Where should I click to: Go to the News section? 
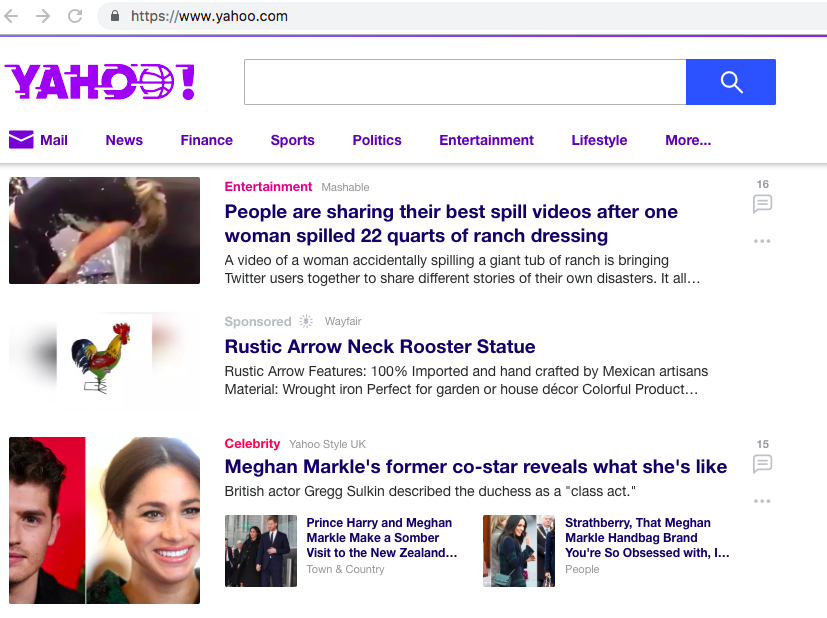click(124, 140)
